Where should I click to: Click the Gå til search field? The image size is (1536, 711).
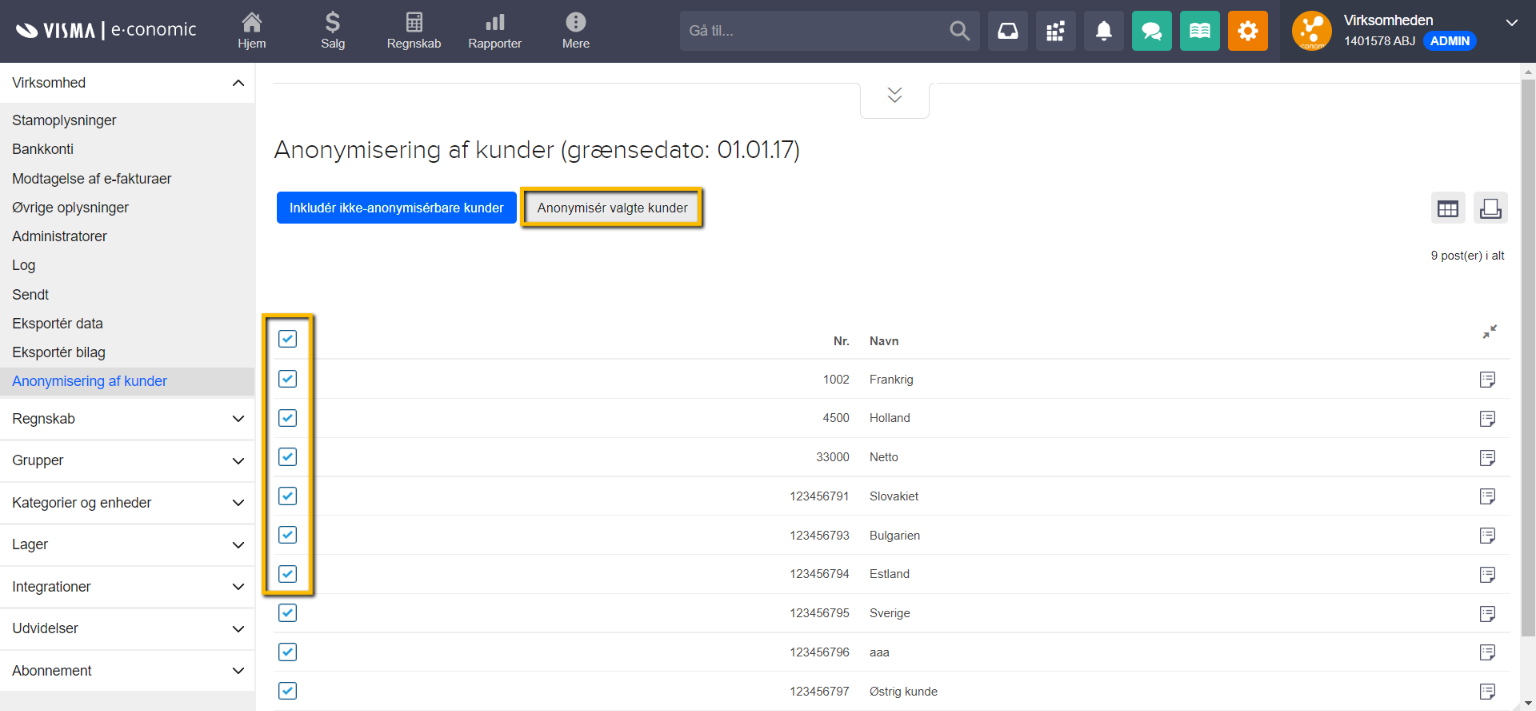[815, 31]
